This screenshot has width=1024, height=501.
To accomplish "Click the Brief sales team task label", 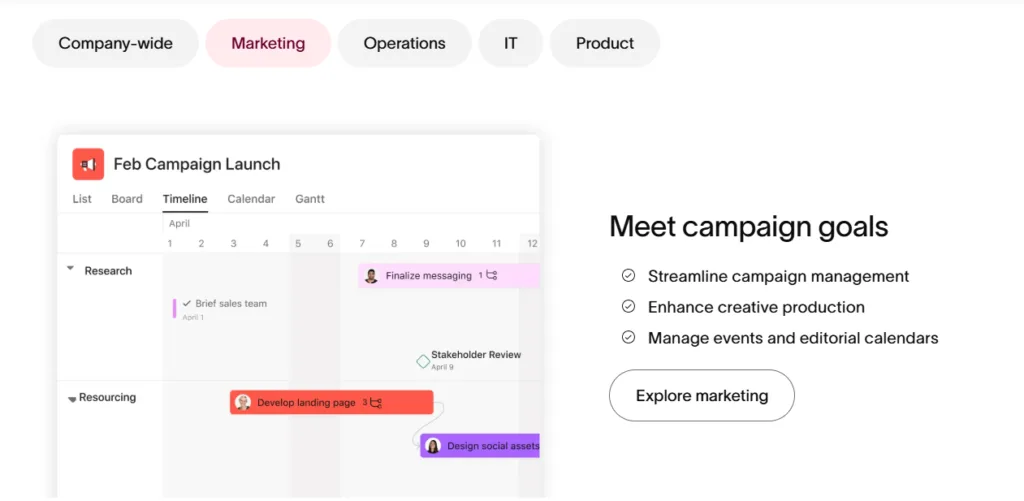I will (x=231, y=303).
